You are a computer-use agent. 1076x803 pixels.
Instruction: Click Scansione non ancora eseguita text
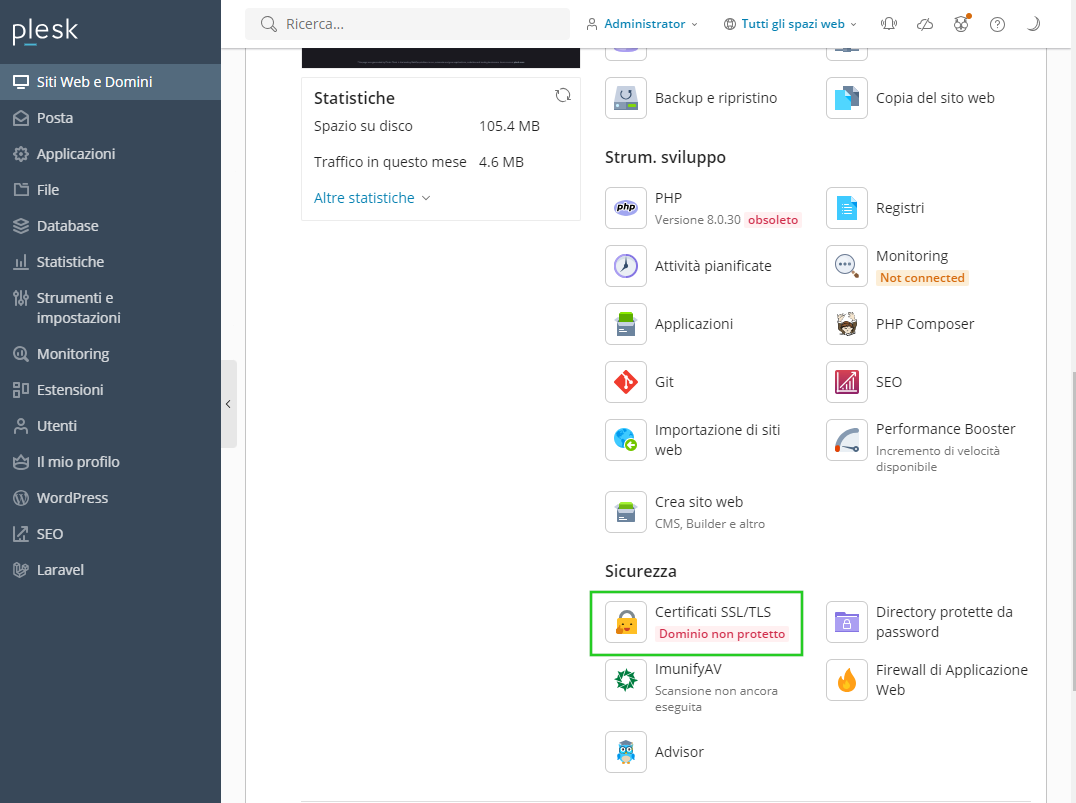[716, 699]
